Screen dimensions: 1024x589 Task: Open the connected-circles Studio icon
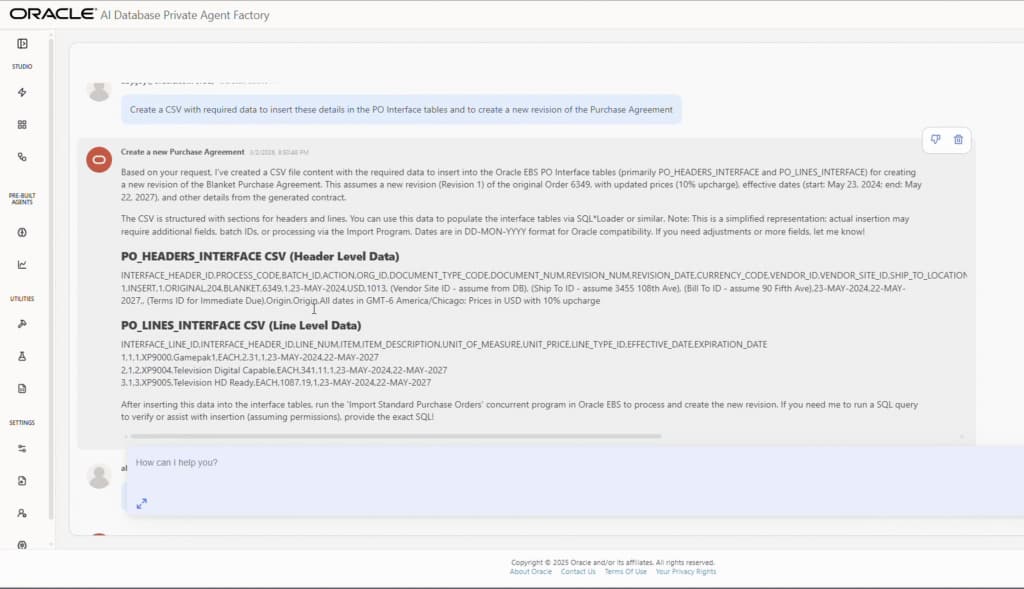click(x=22, y=157)
